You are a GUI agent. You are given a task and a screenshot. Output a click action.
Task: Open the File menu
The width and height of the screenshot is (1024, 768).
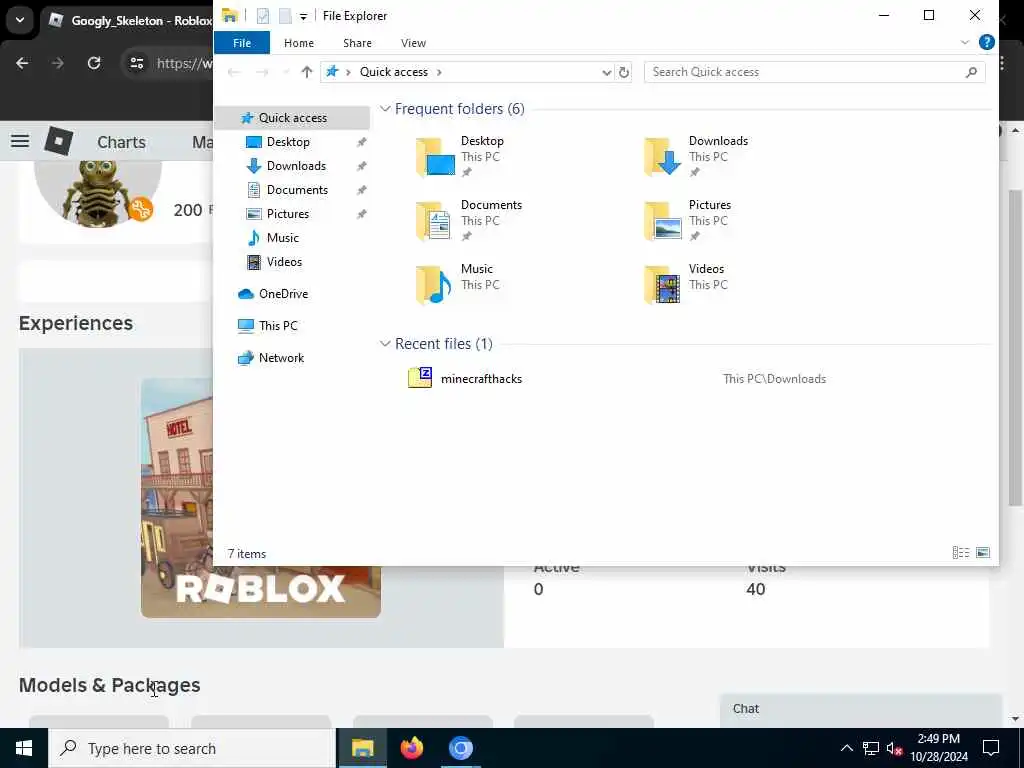242,43
